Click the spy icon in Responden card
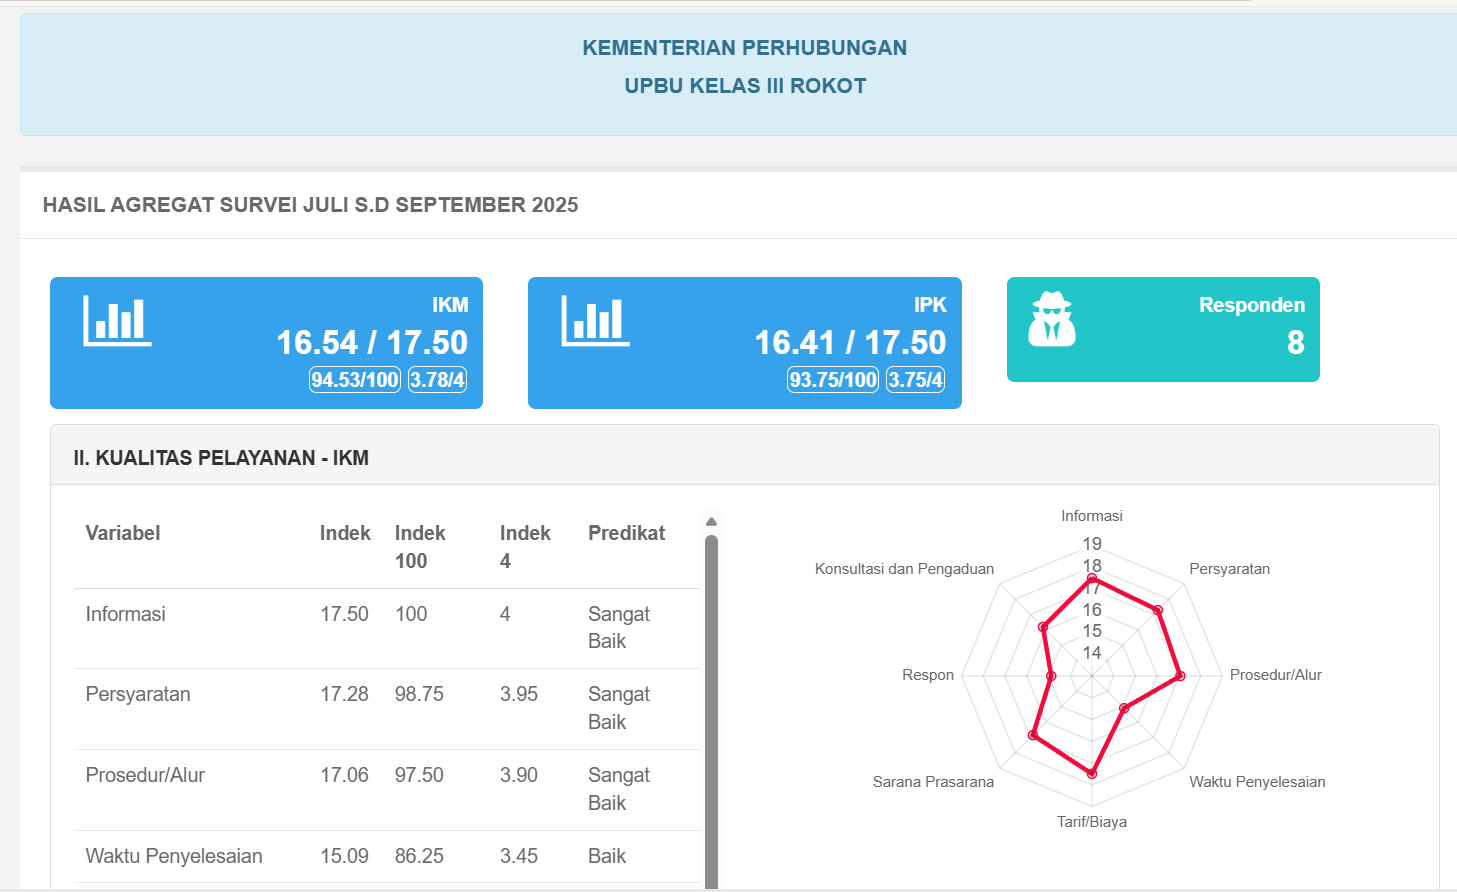The height and width of the screenshot is (892, 1457). (x=1052, y=319)
